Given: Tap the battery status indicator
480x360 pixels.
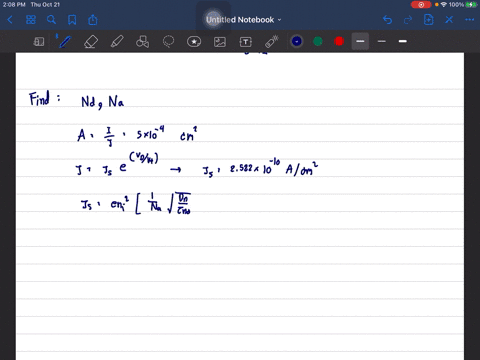Looking at the screenshot, I should click(x=471, y=5).
